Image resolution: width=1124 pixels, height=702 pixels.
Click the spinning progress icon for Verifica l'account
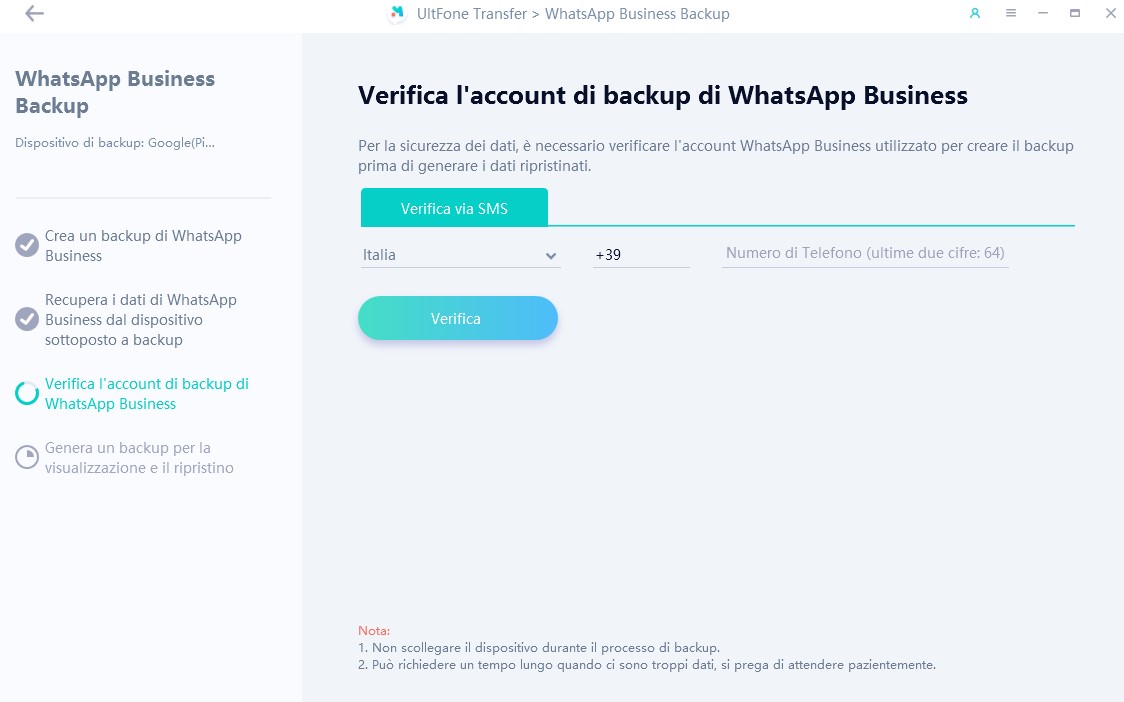(x=27, y=394)
